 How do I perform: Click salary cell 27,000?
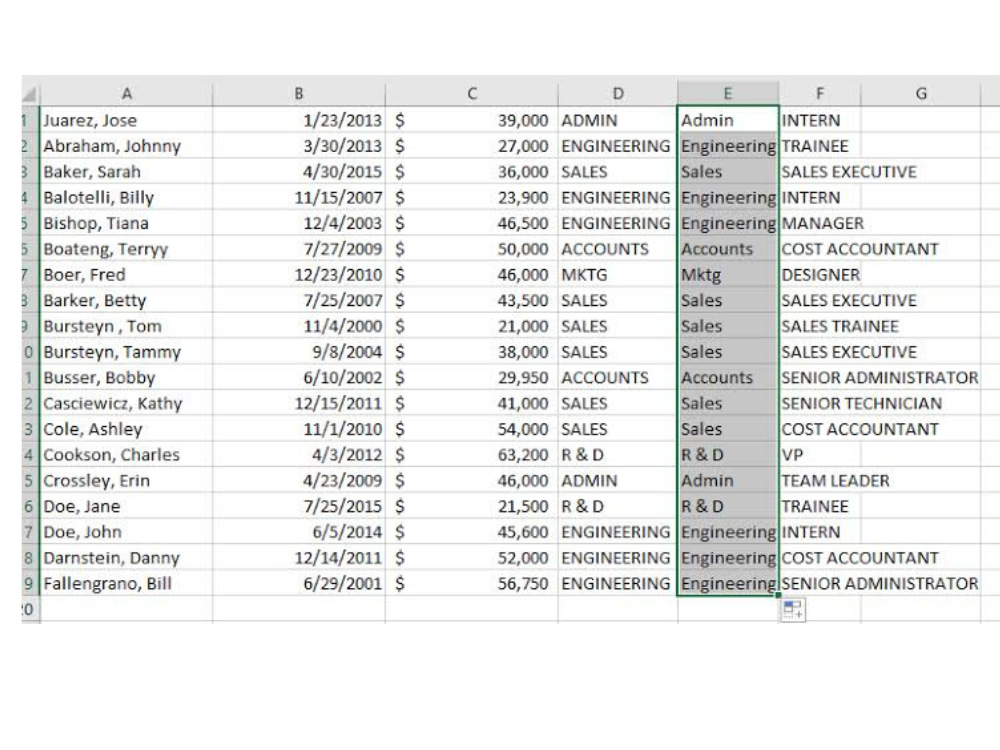(471, 146)
